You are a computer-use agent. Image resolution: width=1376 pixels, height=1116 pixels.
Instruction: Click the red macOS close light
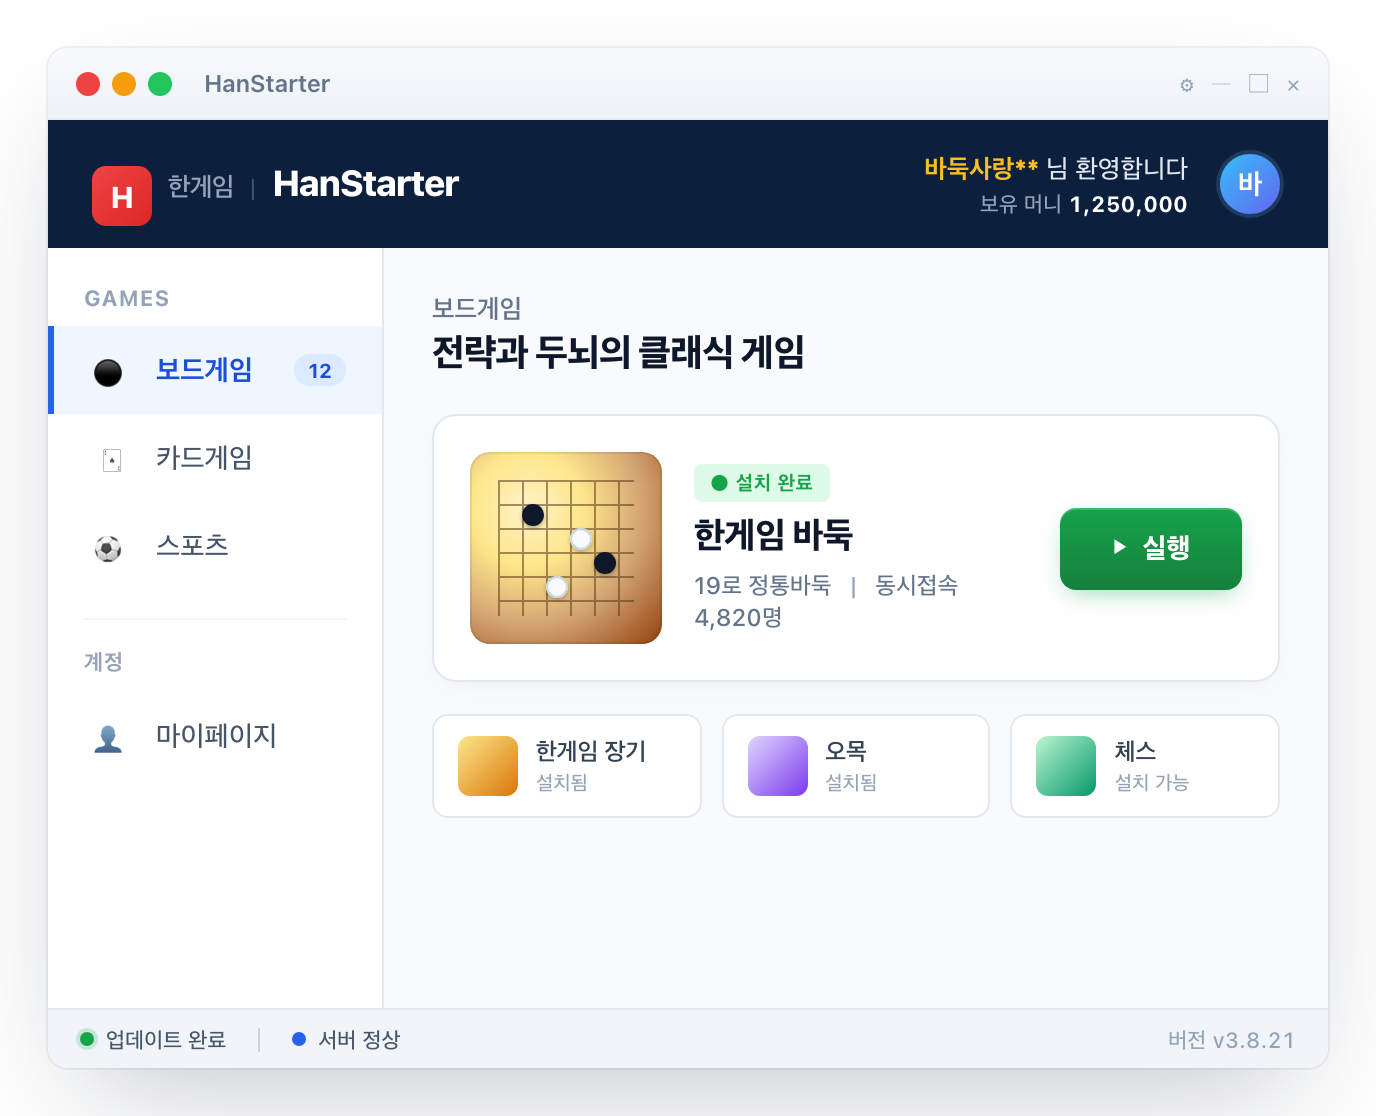tap(88, 84)
